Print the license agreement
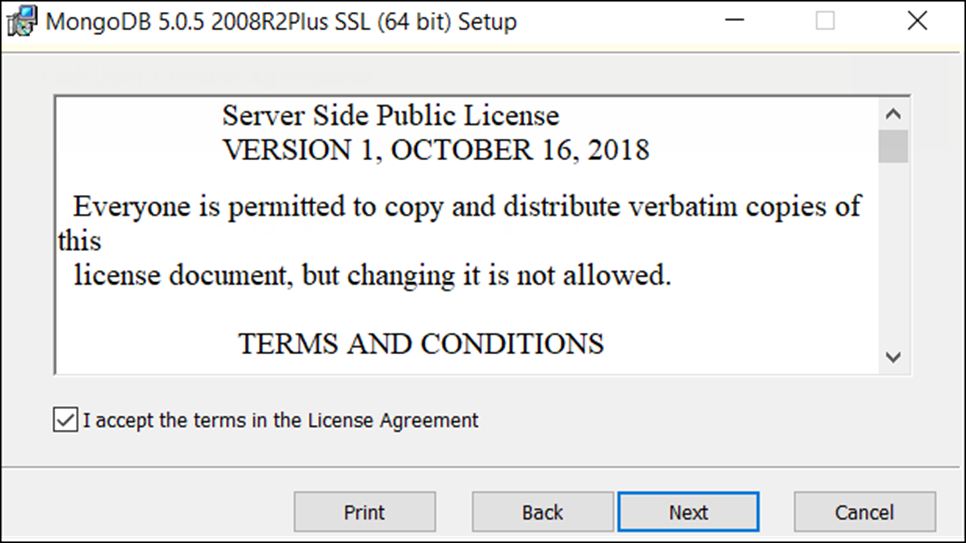This screenshot has width=966, height=543. tap(365, 512)
